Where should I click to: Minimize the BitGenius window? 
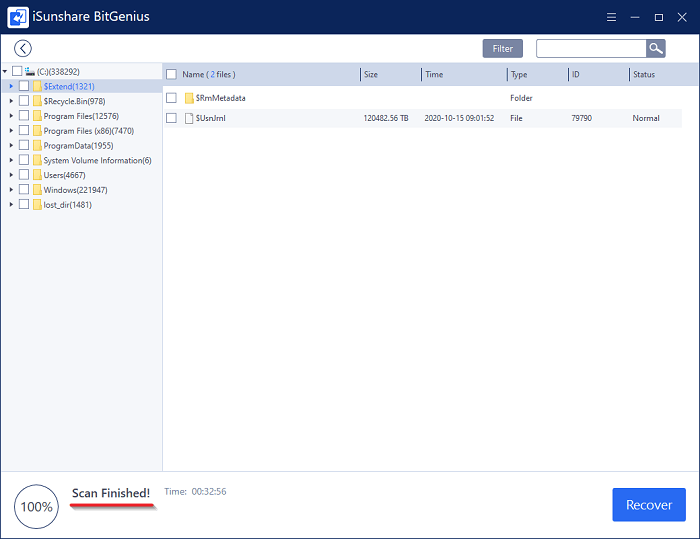tap(635, 17)
